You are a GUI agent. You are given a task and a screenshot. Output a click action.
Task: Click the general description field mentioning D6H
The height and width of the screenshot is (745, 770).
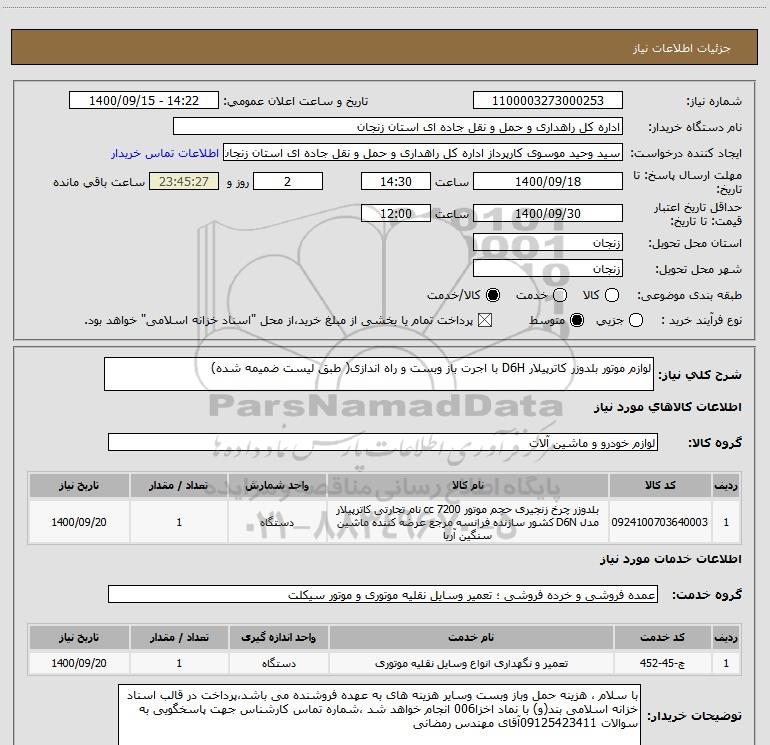379,374
